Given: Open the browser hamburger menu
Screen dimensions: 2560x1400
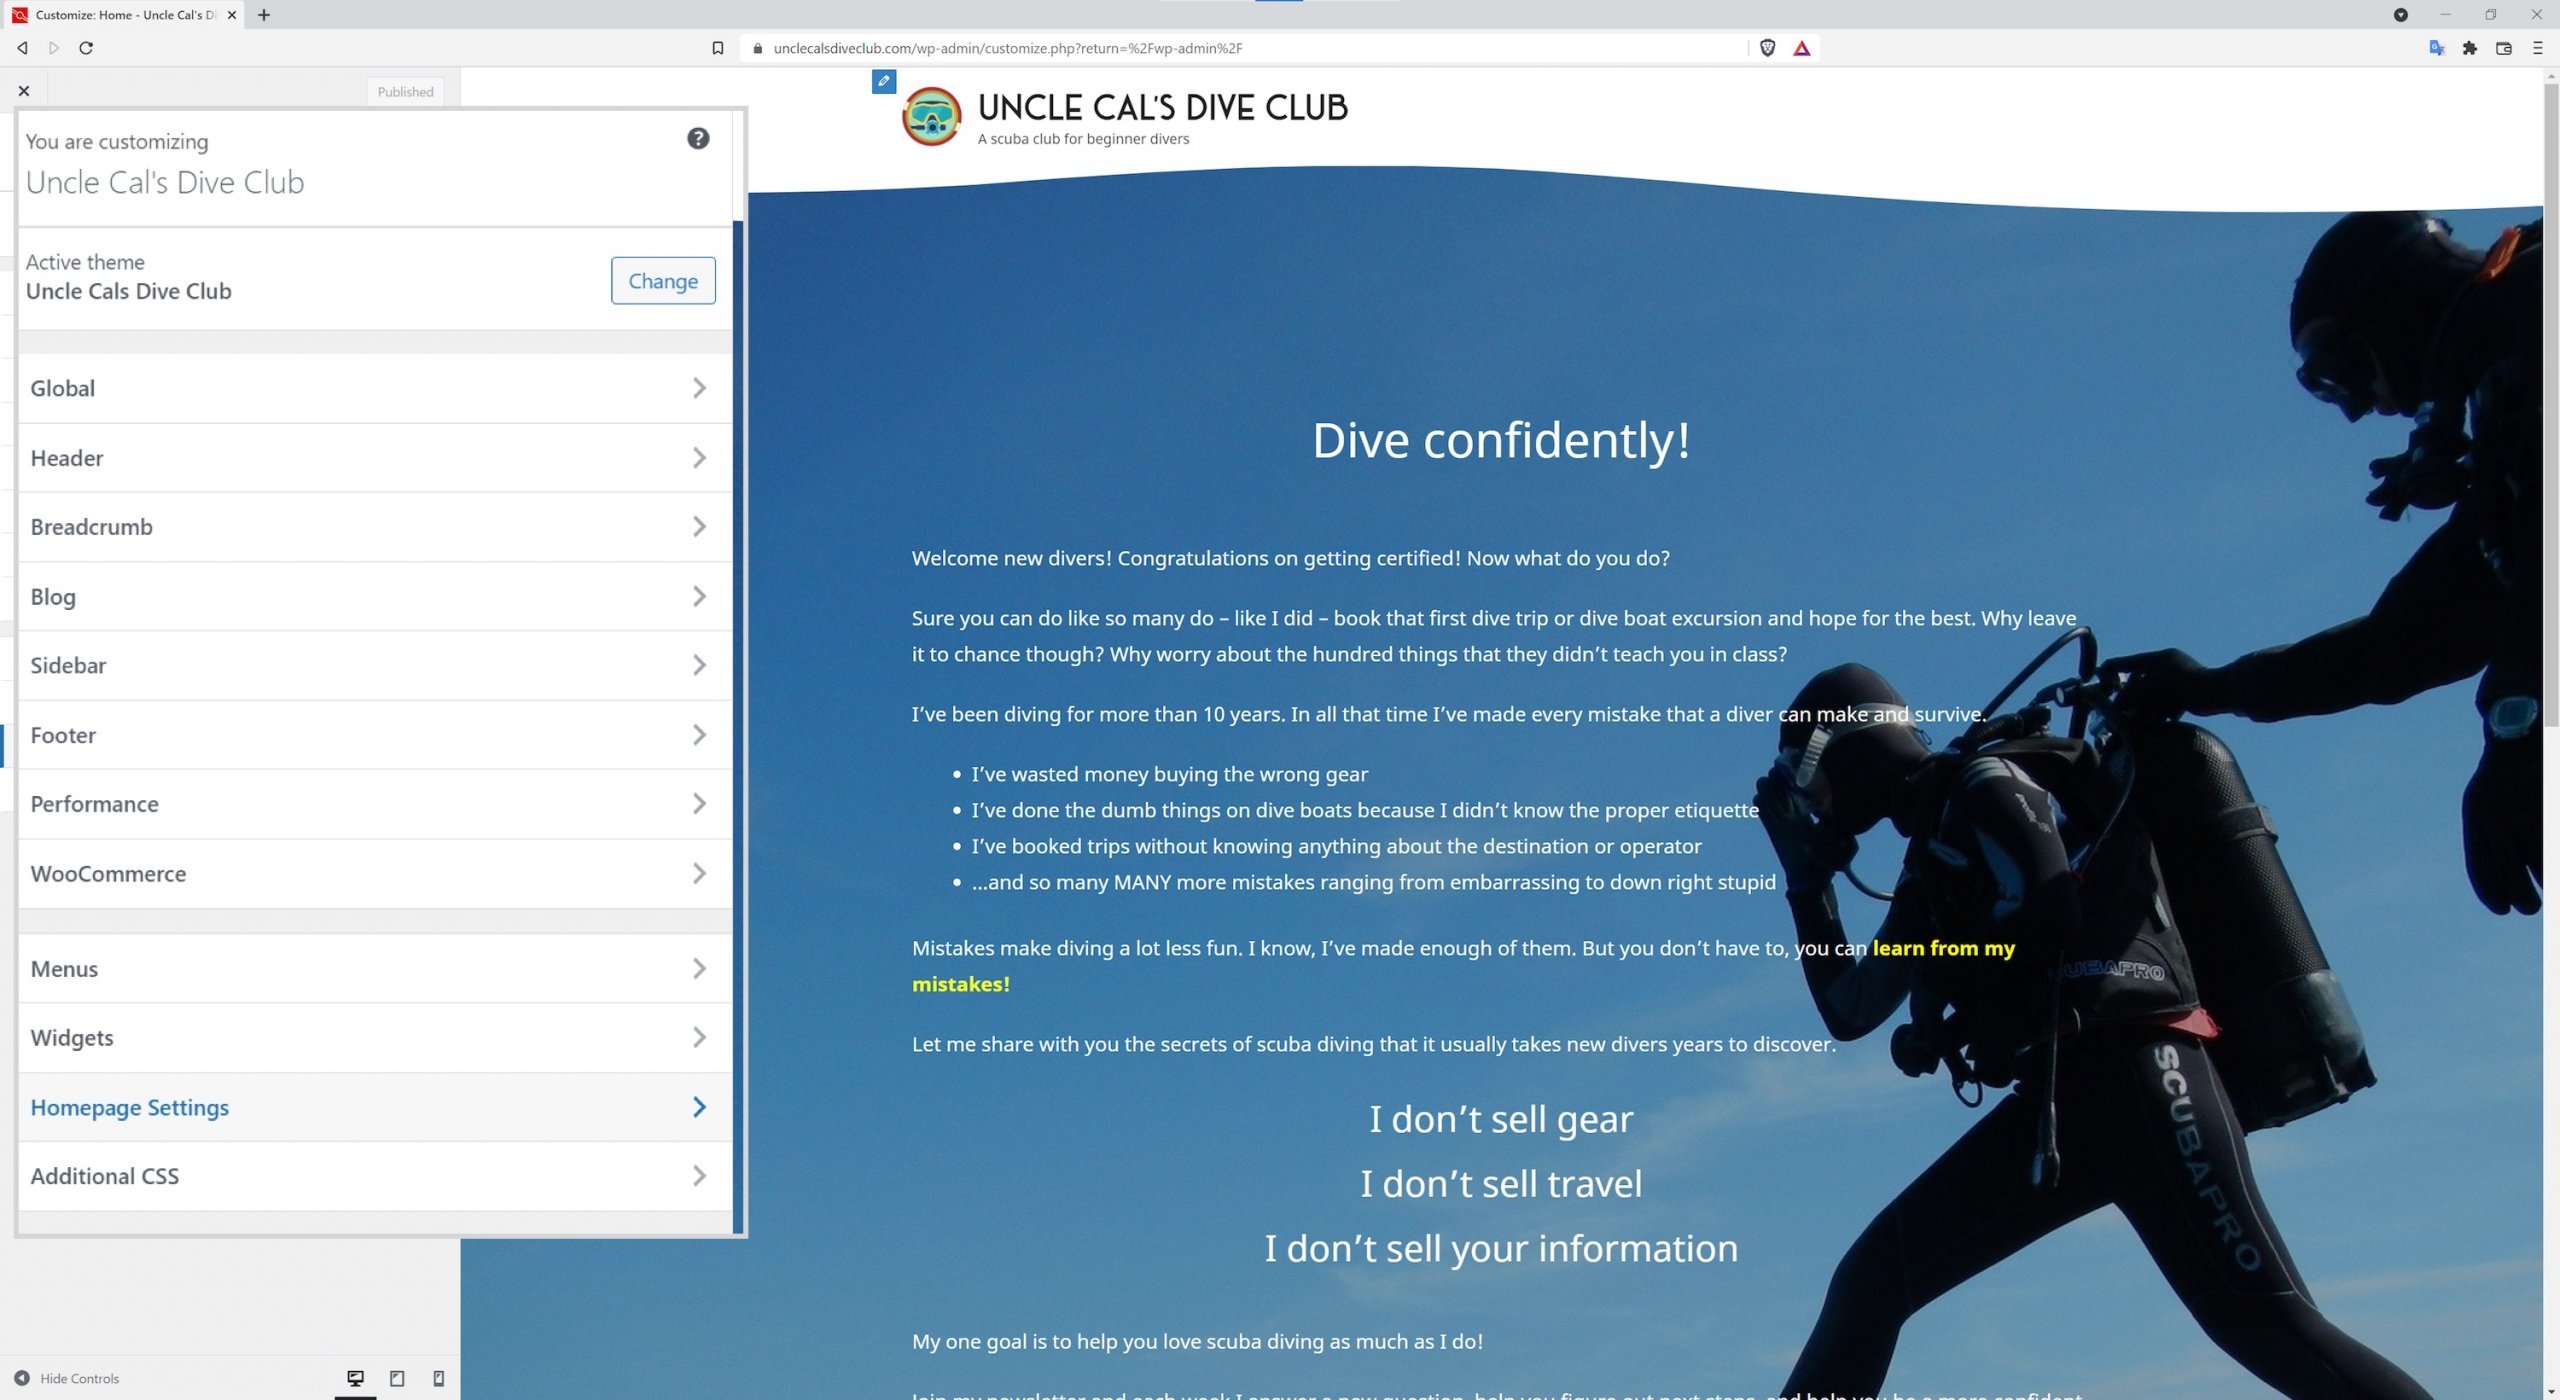Looking at the screenshot, I should pos(2537,48).
